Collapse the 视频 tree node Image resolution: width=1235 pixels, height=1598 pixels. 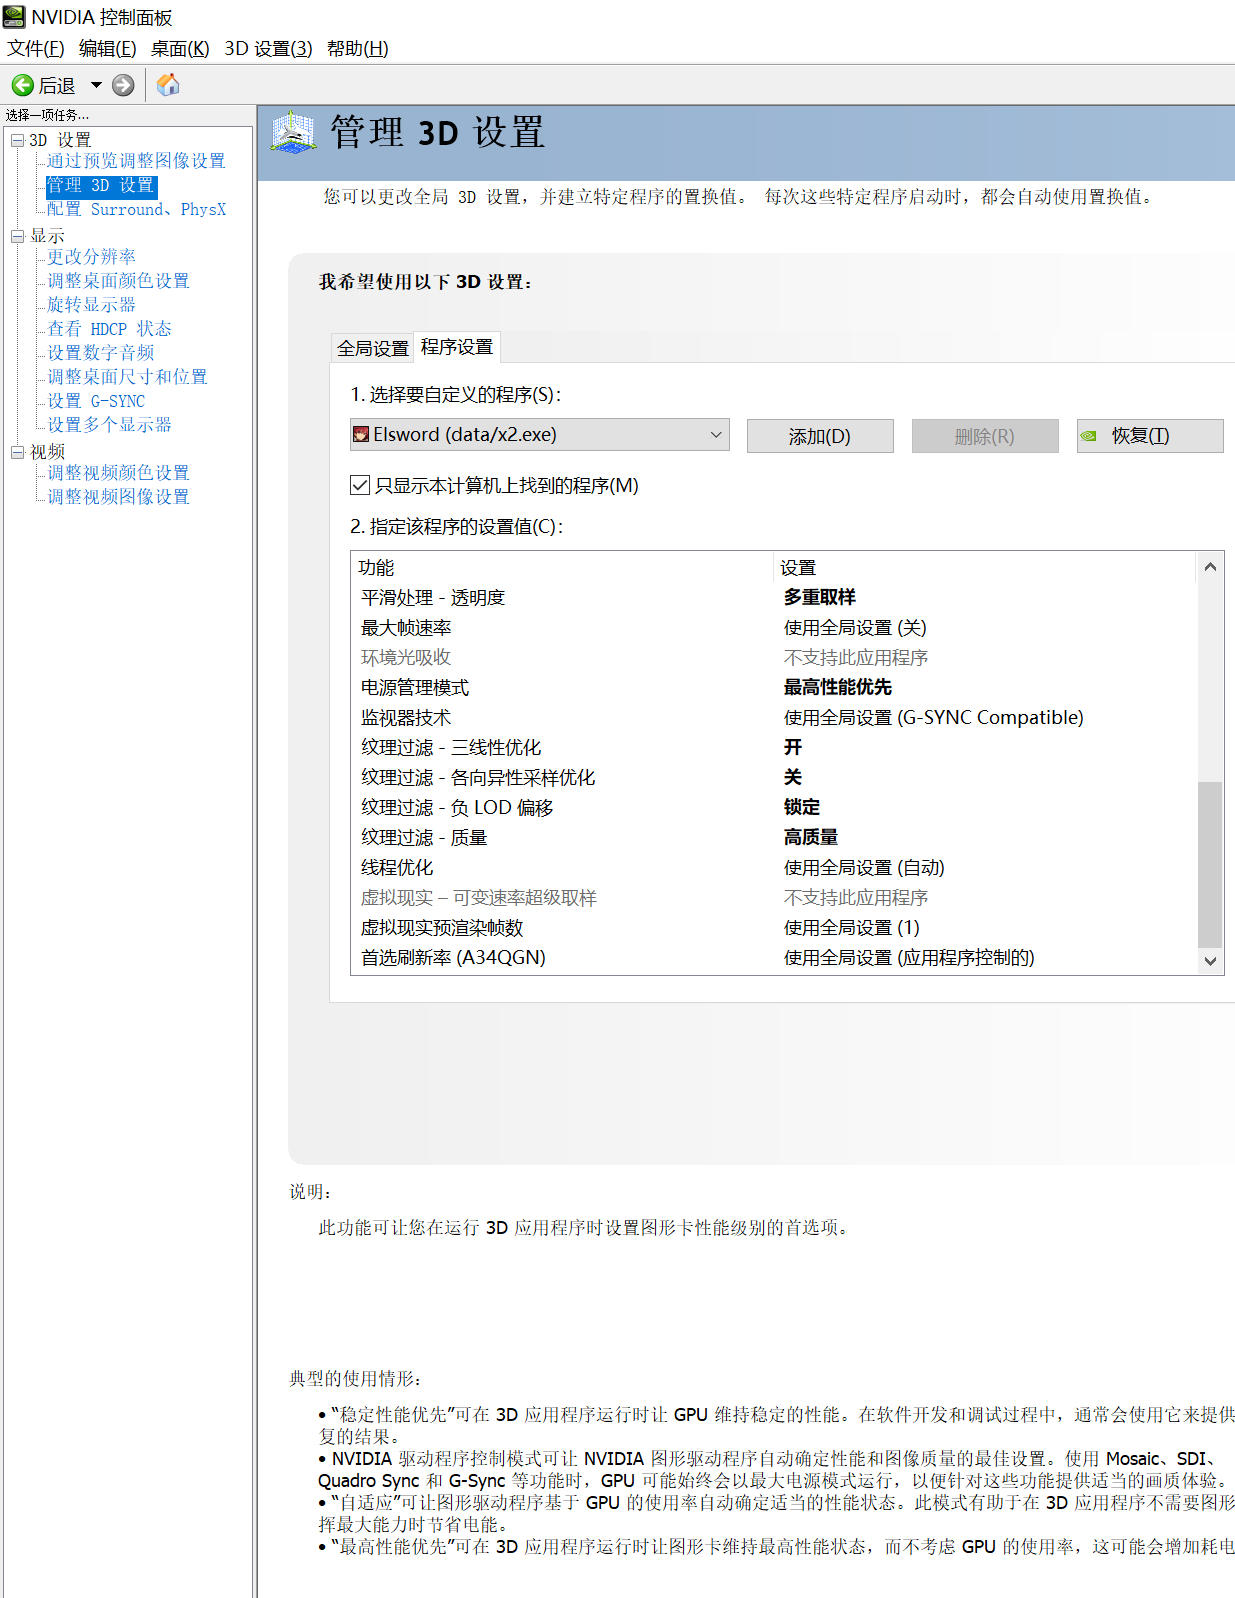point(17,452)
